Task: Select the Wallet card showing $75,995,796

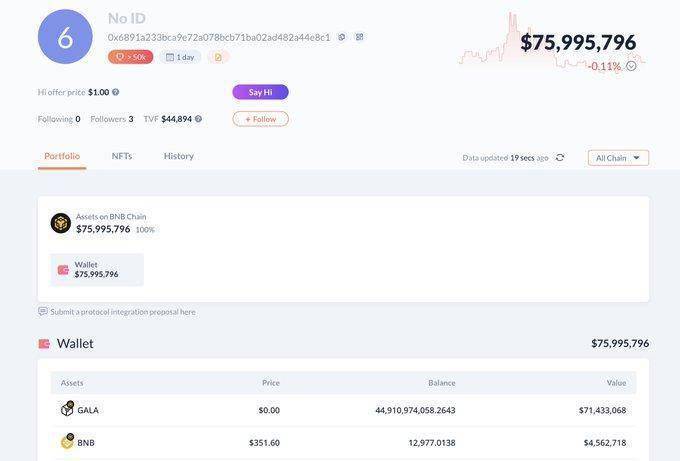Action: [x=96, y=269]
